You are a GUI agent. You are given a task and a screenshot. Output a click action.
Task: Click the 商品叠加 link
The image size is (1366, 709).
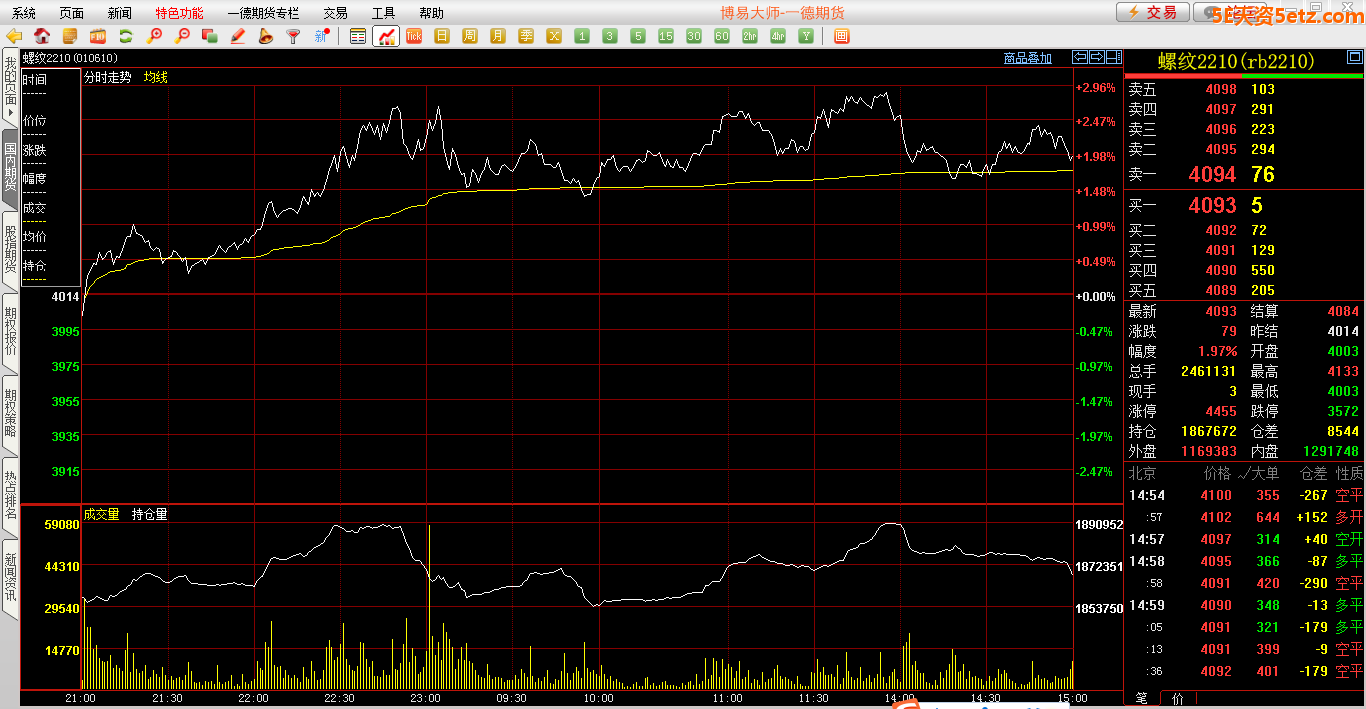click(x=1027, y=58)
